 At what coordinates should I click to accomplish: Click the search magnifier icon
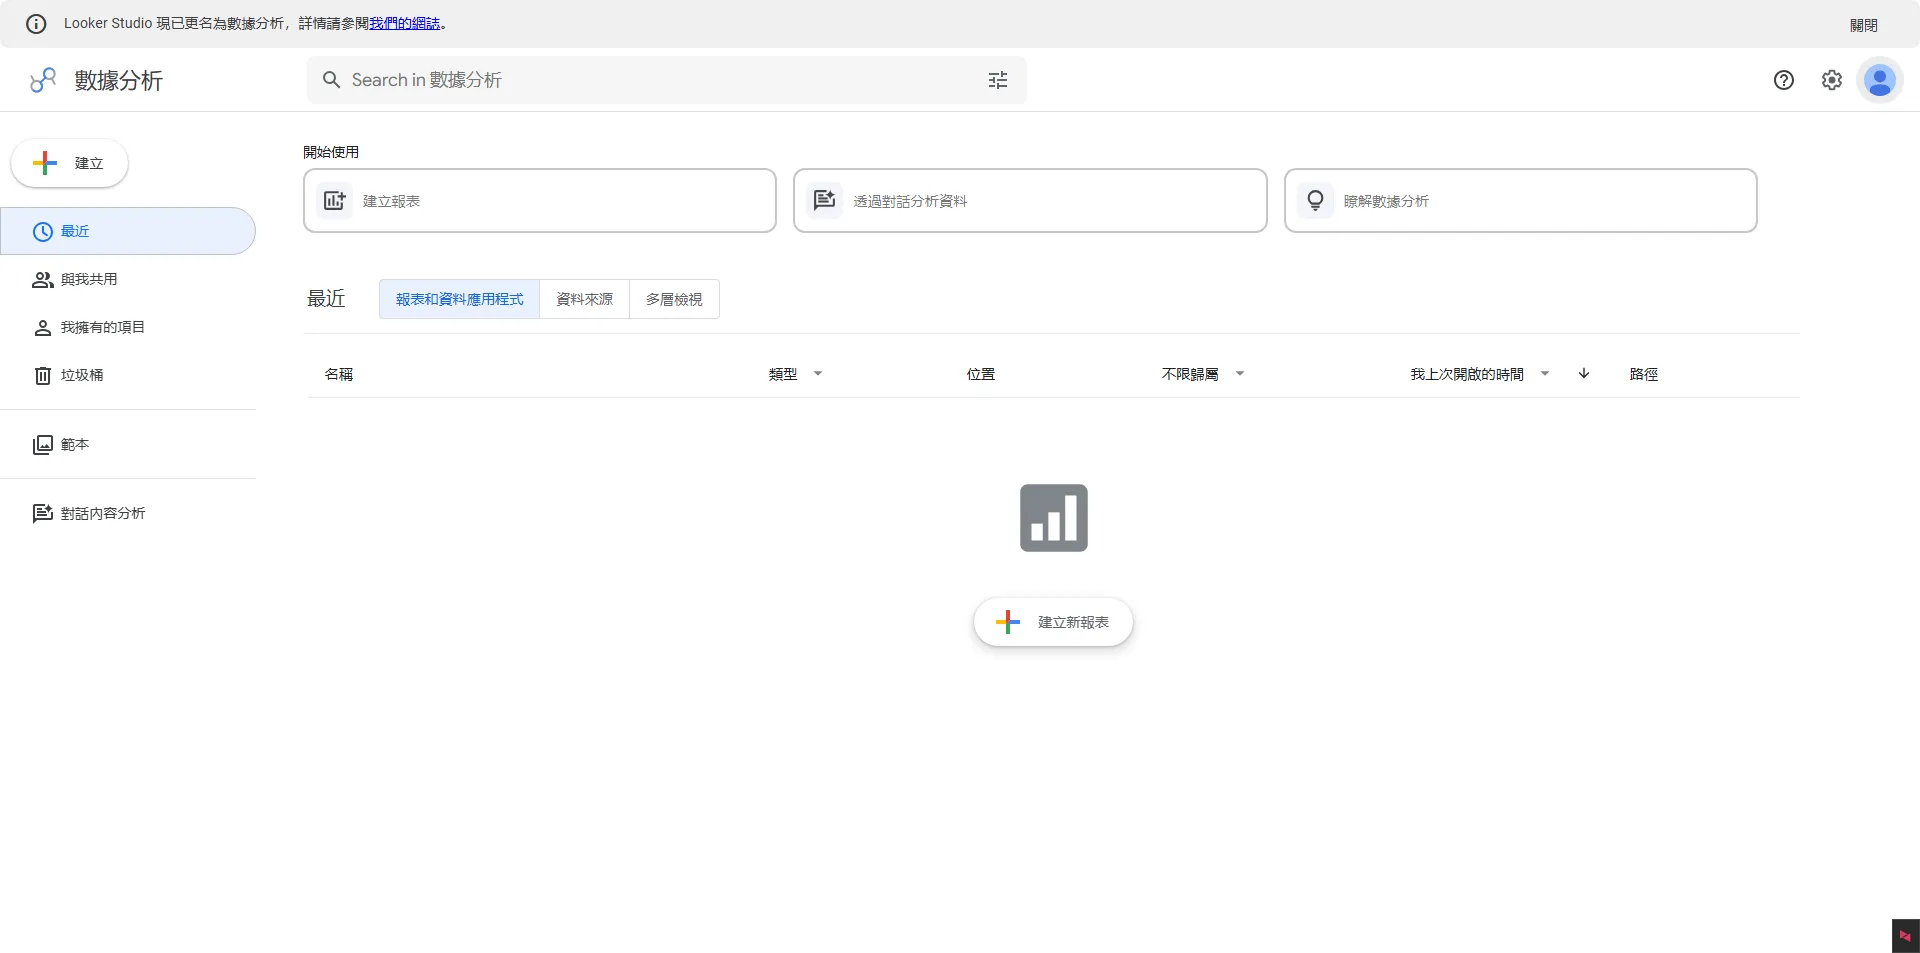tap(331, 80)
